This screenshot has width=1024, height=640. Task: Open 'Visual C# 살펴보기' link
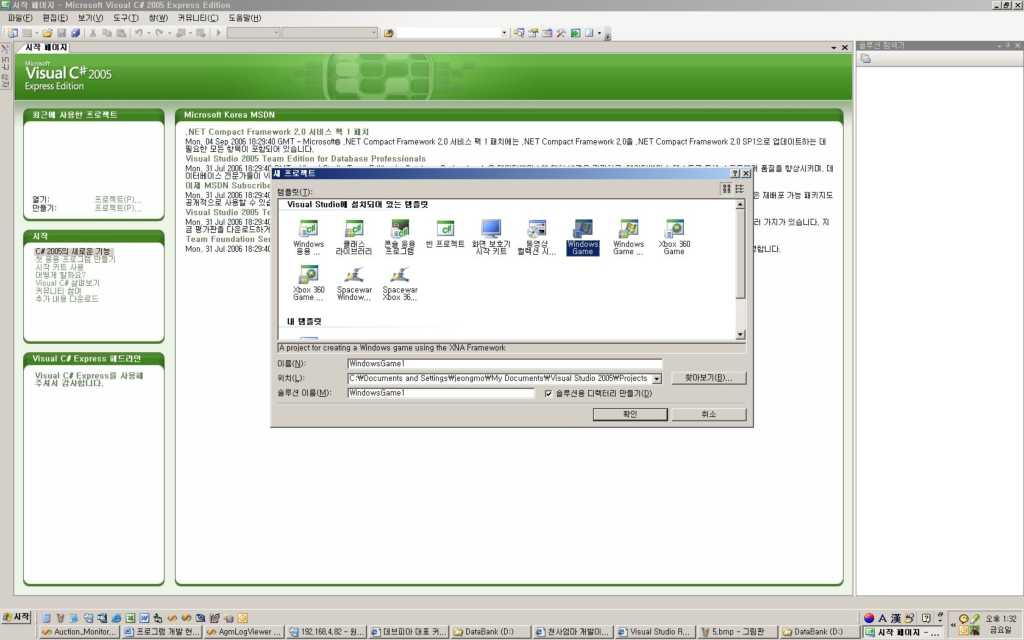pos(67,283)
